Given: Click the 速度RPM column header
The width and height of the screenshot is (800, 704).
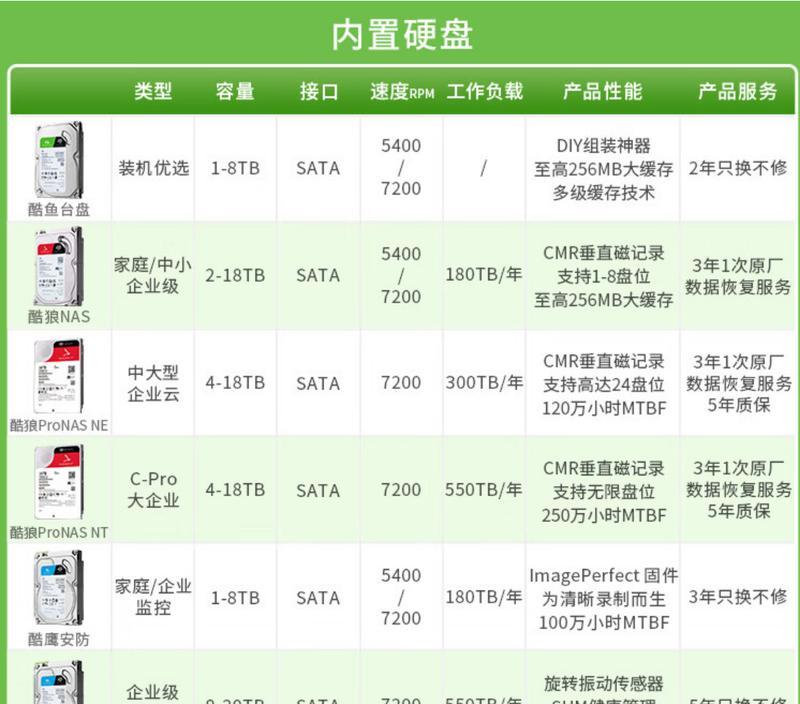Looking at the screenshot, I should coord(402,92).
